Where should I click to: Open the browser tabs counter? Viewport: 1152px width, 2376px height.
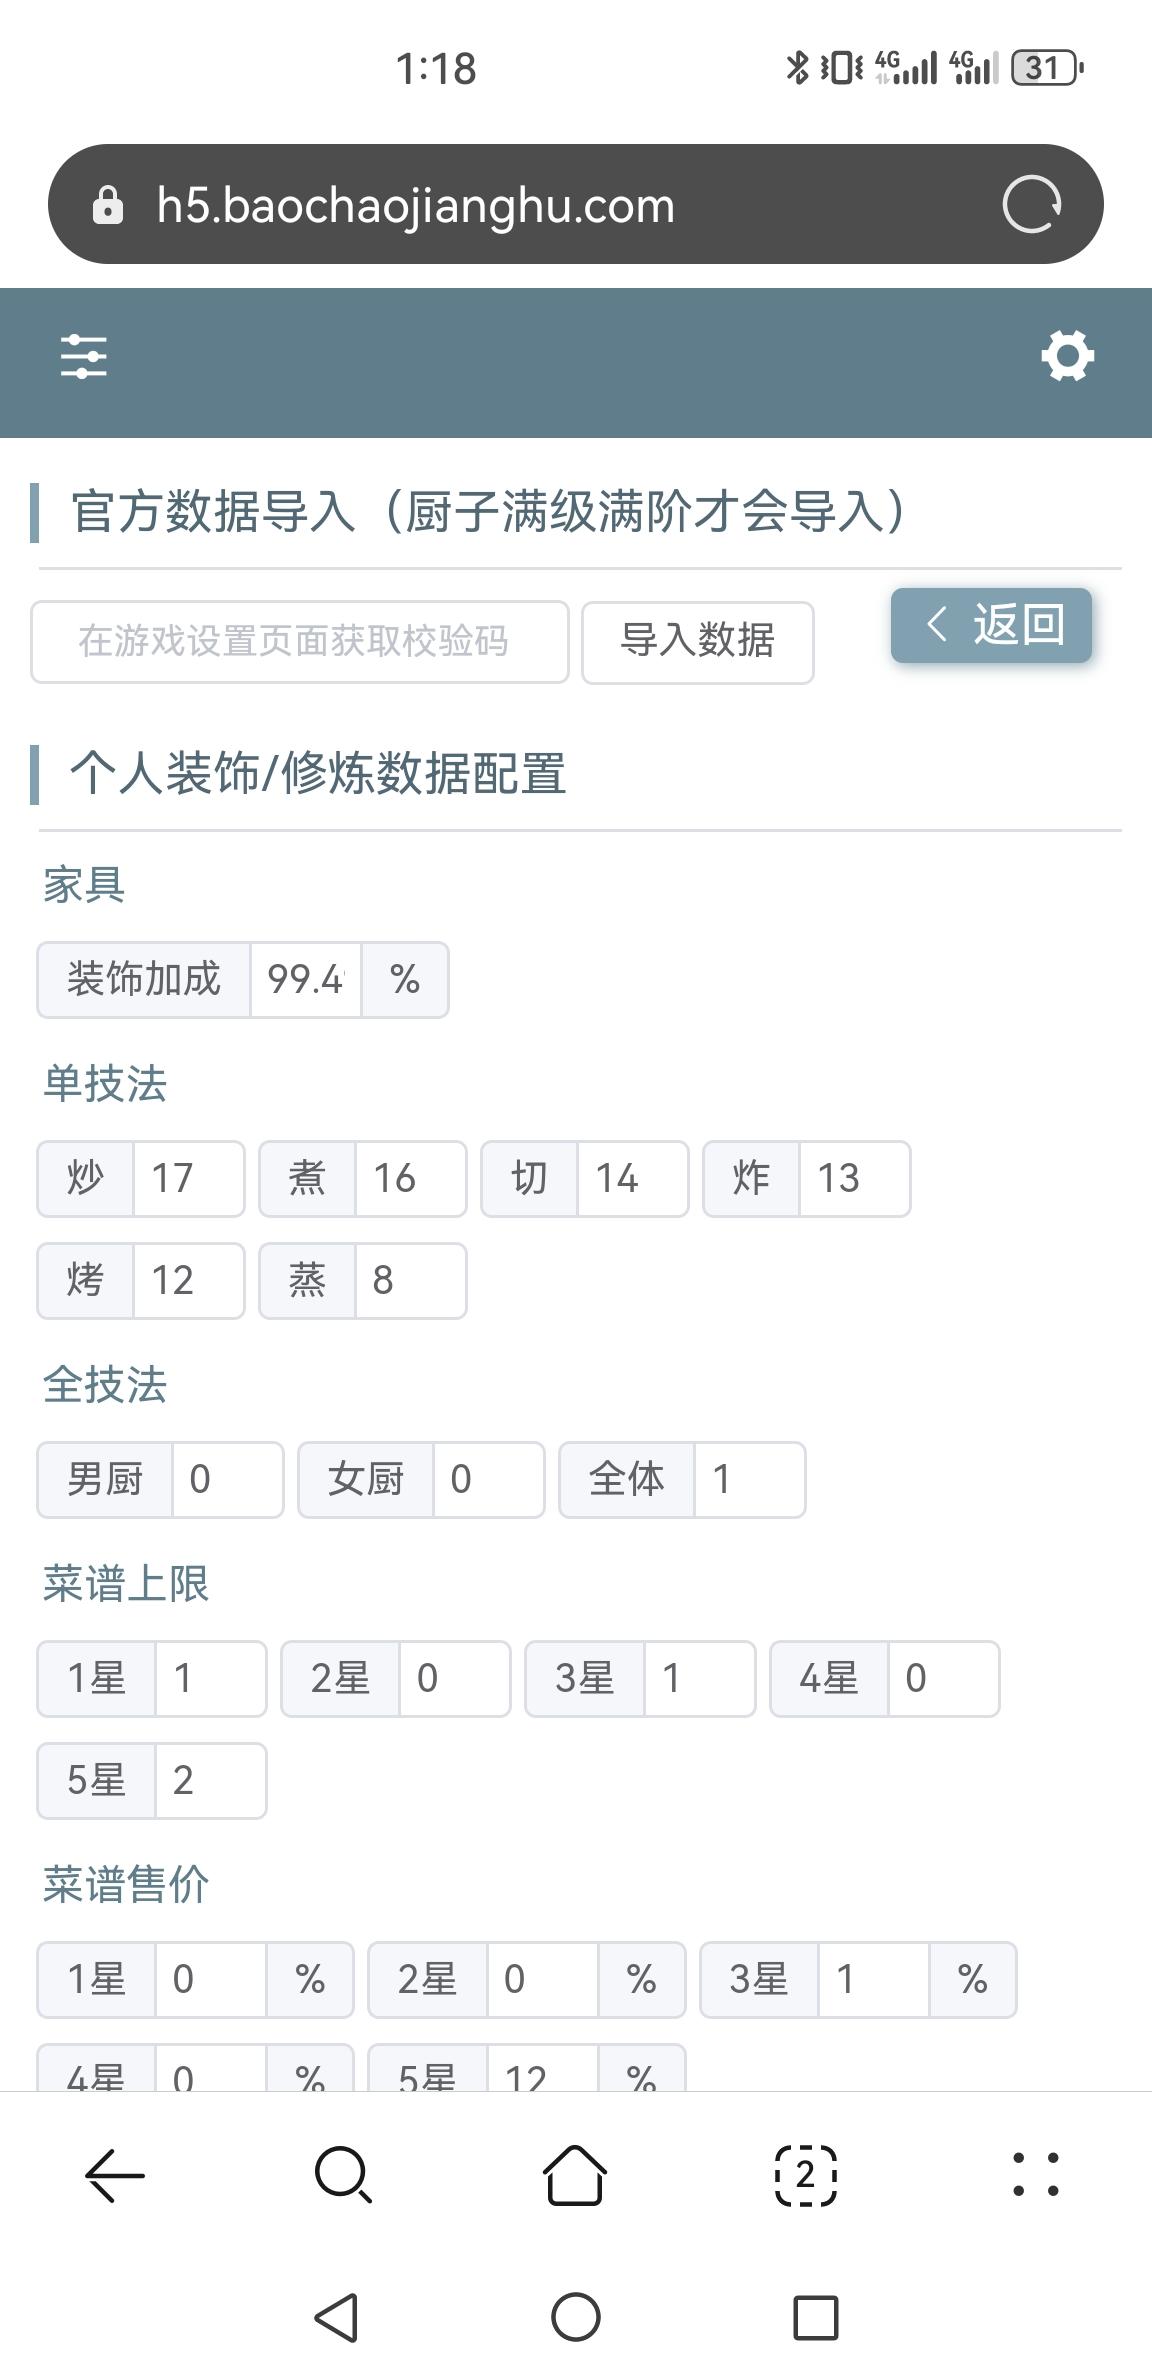[x=806, y=2175]
